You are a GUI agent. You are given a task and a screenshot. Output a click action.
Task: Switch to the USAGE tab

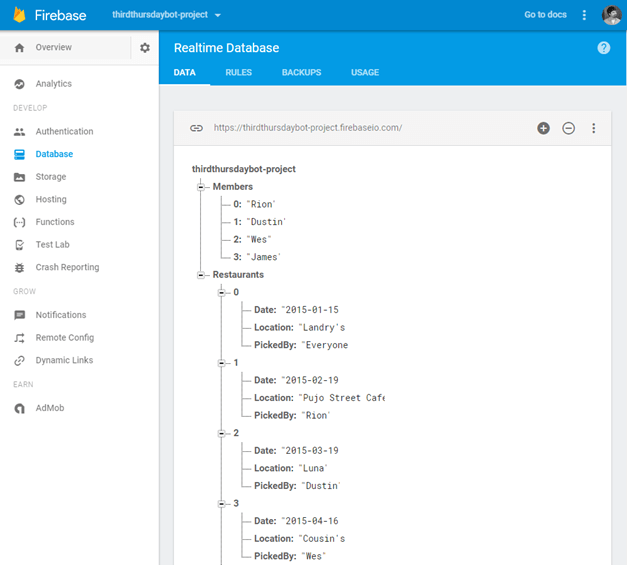pyautogui.click(x=365, y=73)
